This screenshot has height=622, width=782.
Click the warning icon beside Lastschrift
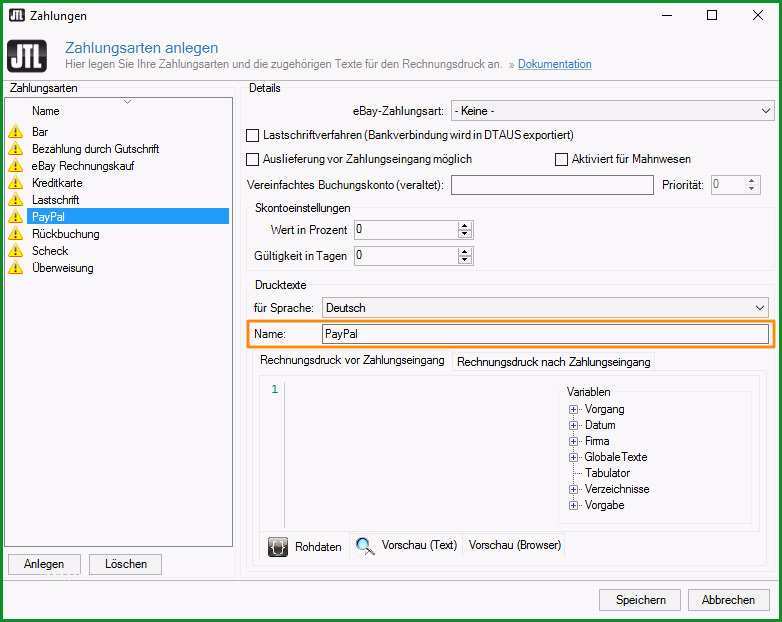tap(15, 200)
